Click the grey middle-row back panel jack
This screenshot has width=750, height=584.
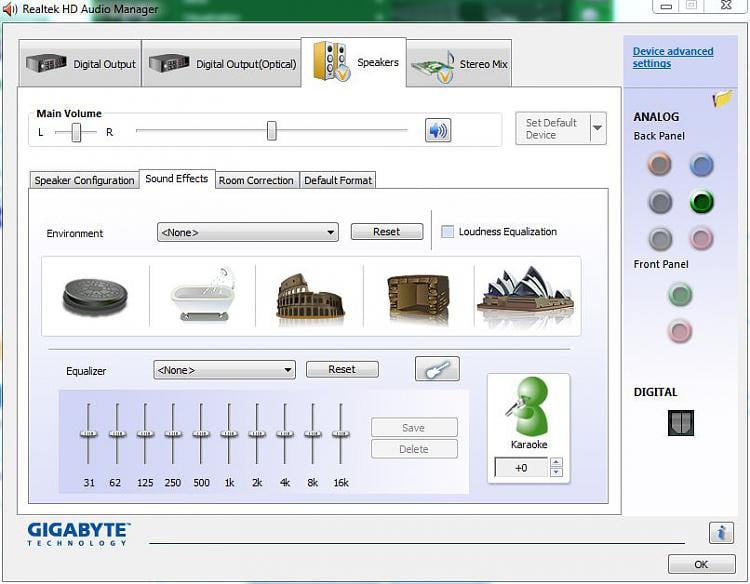click(x=661, y=201)
